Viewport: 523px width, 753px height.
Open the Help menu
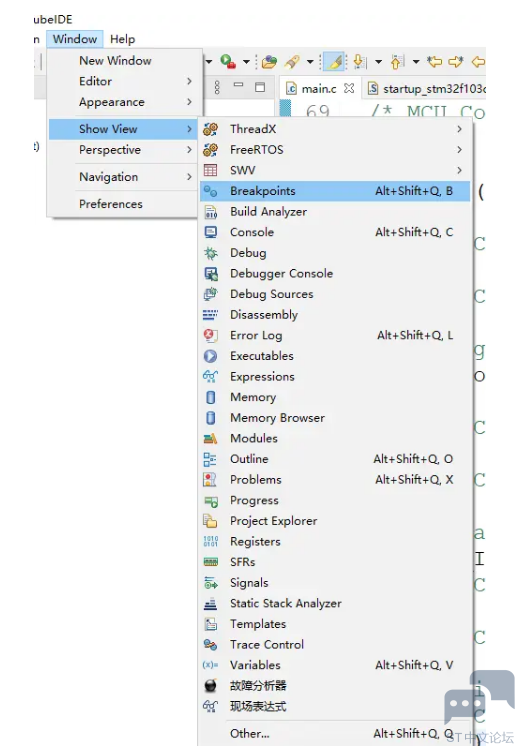(x=122, y=39)
